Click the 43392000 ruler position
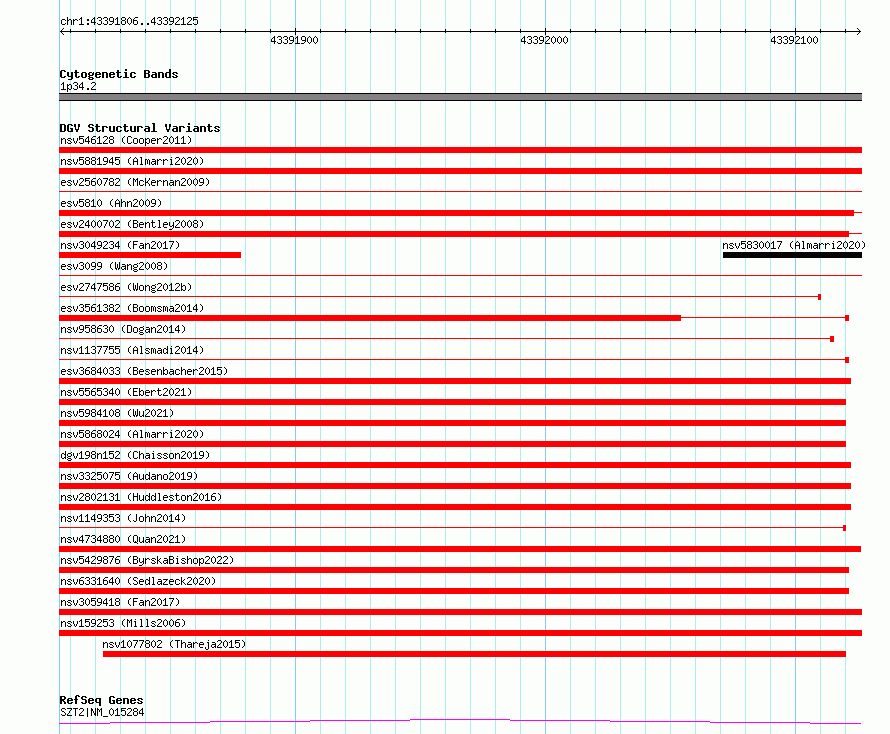Image resolution: width=890 pixels, height=734 pixels. (x=544, y=40)
